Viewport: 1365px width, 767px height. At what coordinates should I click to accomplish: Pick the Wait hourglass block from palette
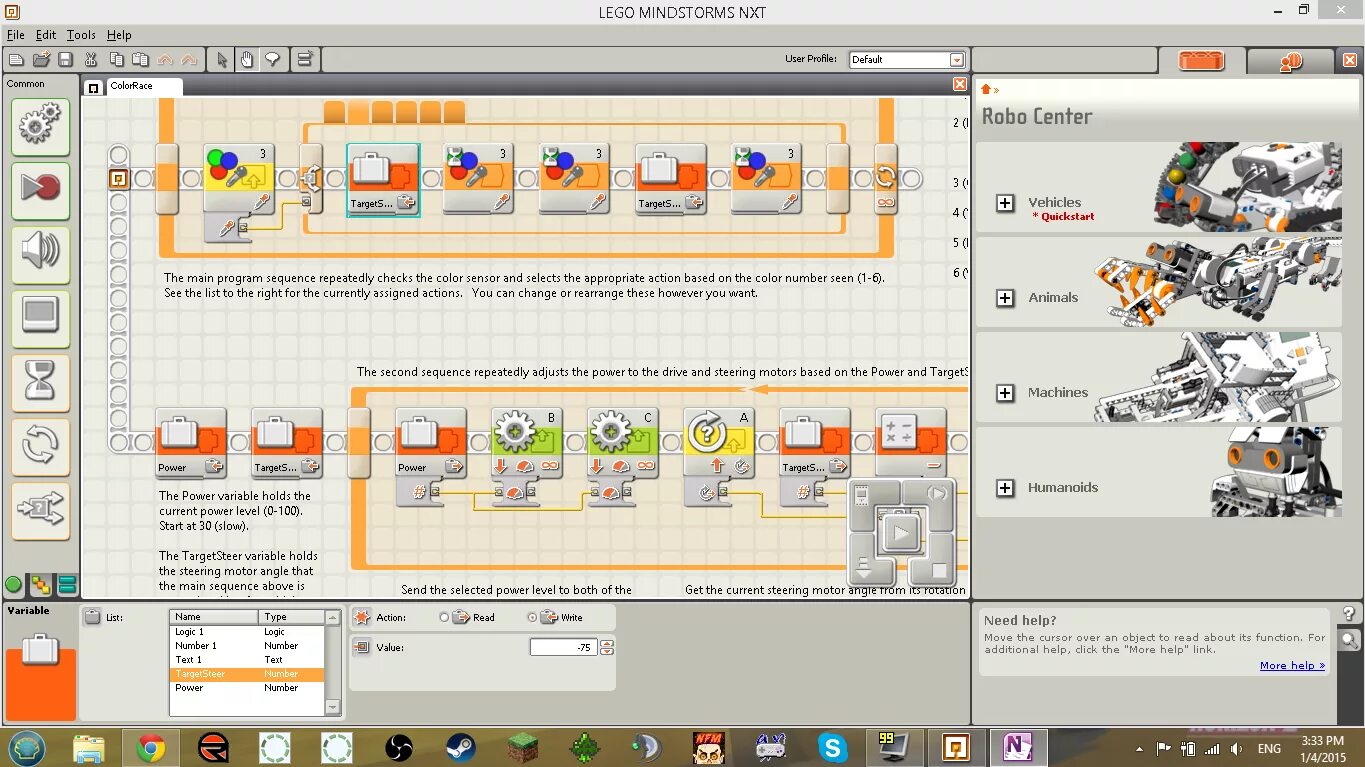click(40, 382)
